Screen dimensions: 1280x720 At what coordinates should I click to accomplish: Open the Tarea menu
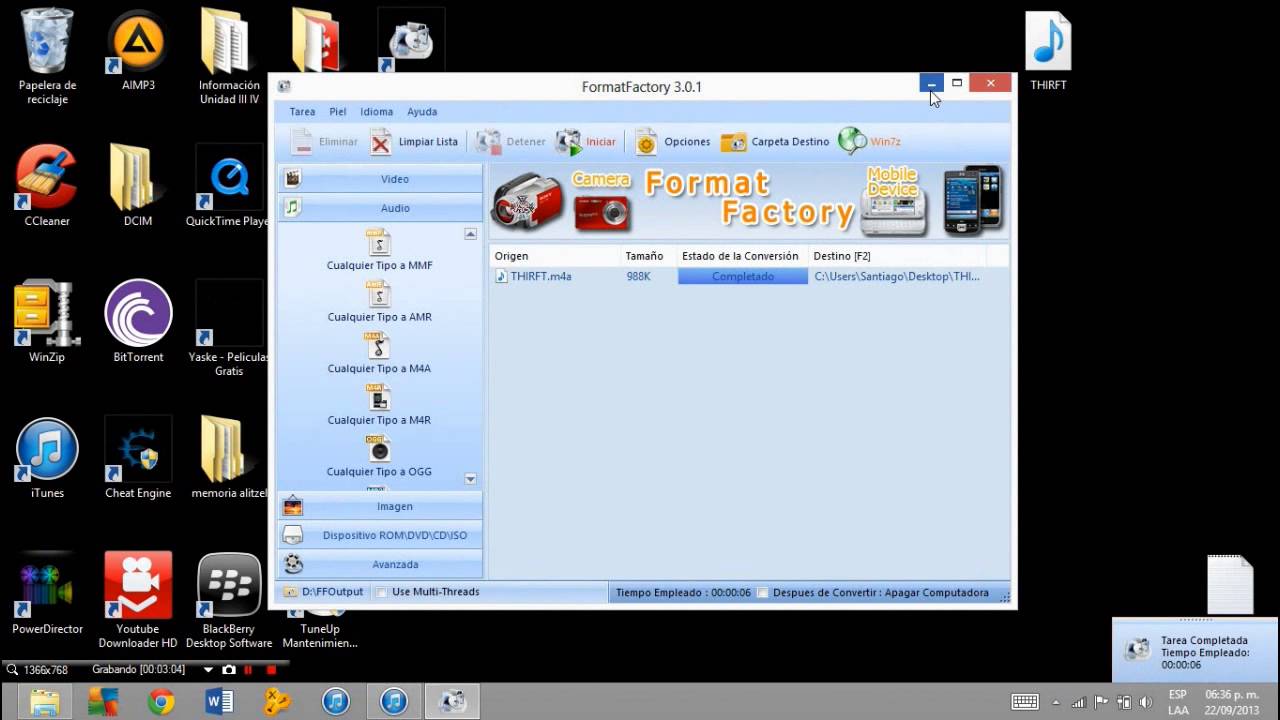pos(302,112)
